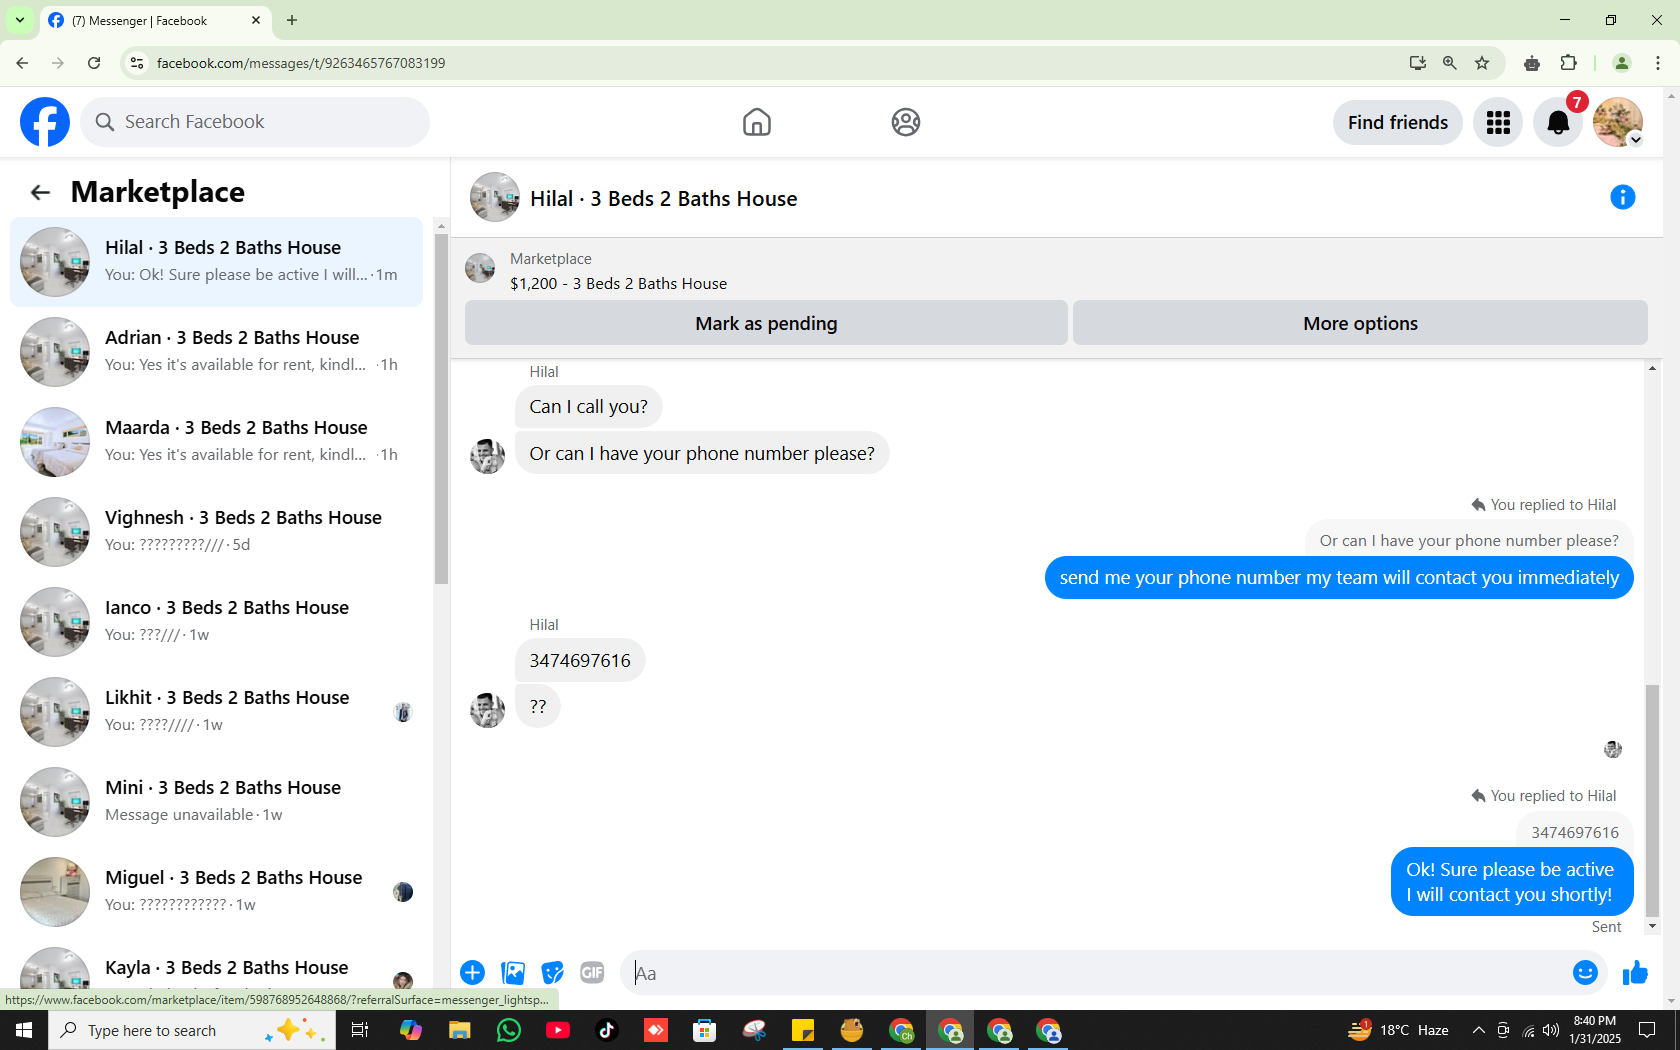Open the install app icon in address bar

click(x=1417, y=63)
